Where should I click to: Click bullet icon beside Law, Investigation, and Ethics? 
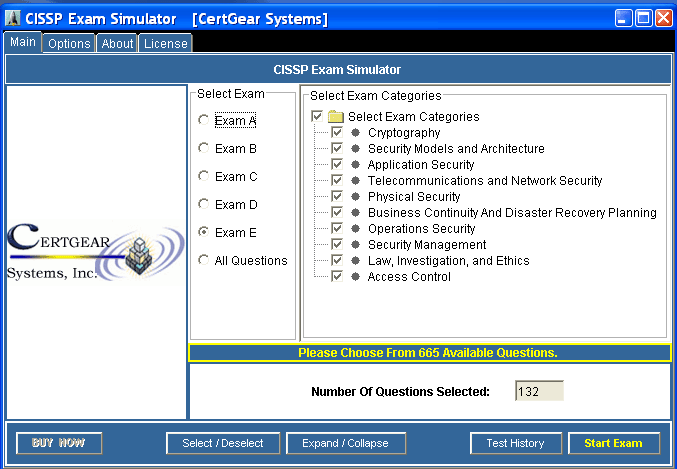[x=355, y=260]
